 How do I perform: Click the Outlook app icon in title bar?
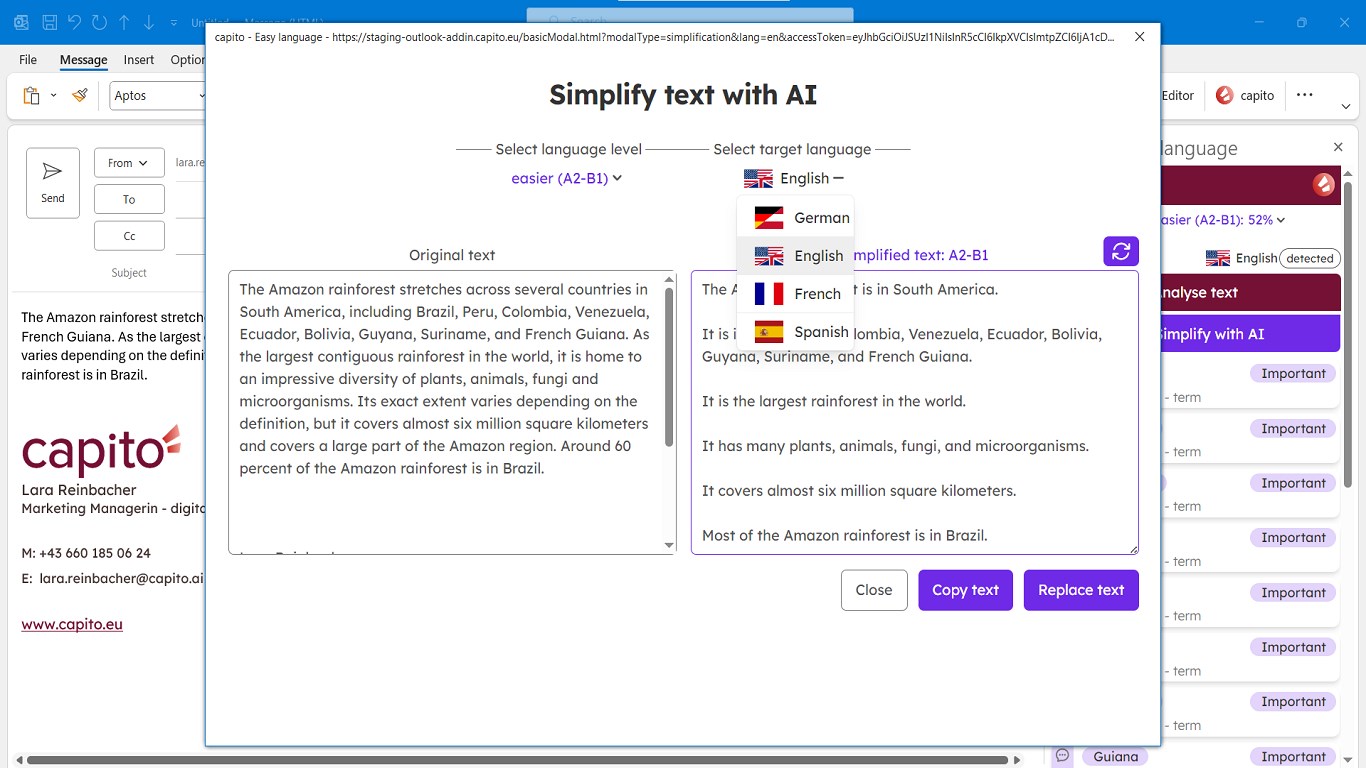22,21
